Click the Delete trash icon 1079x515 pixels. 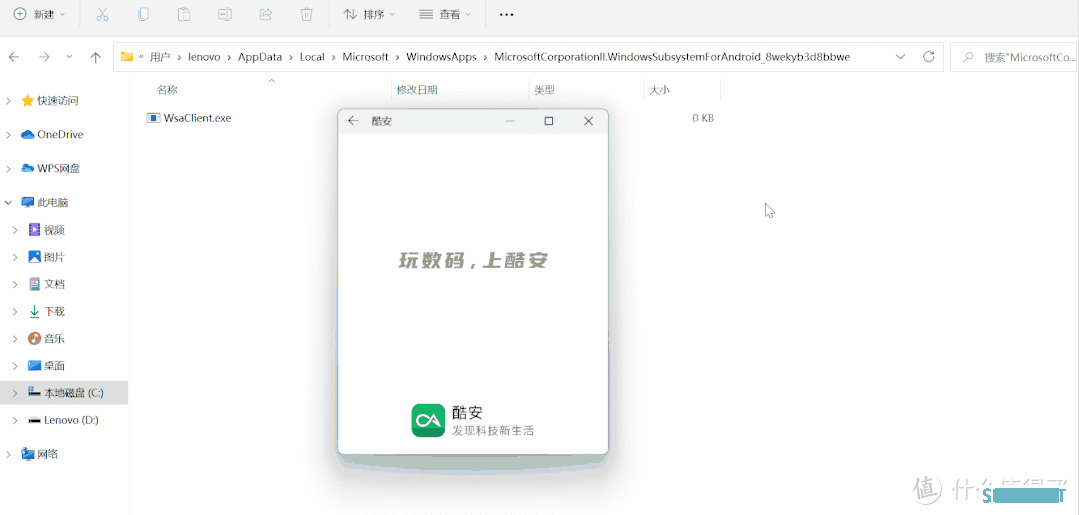pyautogui.click(x=307, y=14)
